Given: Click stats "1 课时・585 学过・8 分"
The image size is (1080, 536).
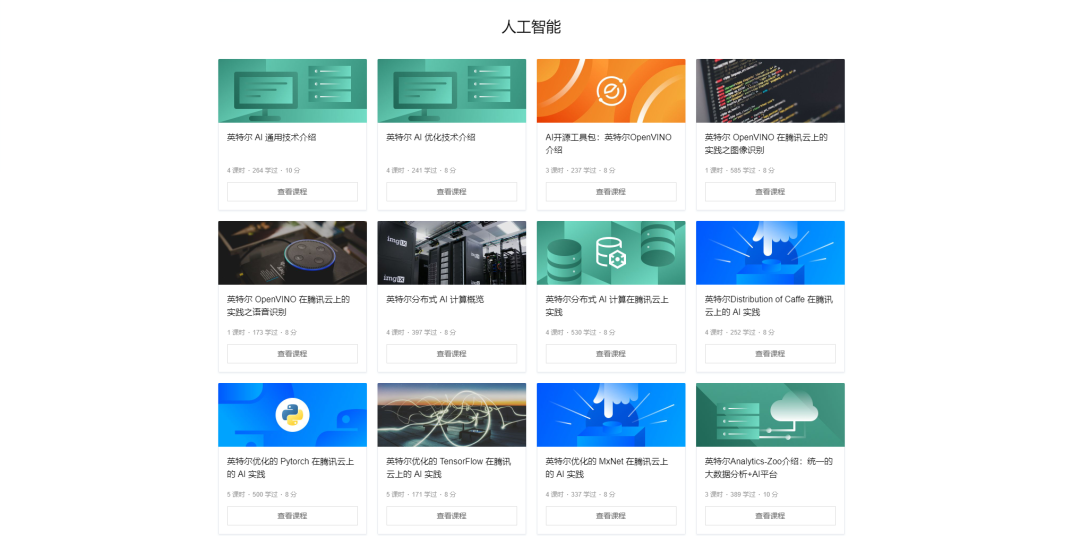Looking at the screenshot, I should pyautogui.click(x=740, y=170).
